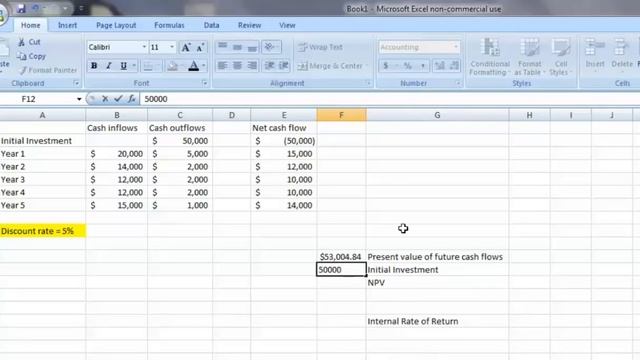
Task: Decrease indent
Action: tap(269, 66)
